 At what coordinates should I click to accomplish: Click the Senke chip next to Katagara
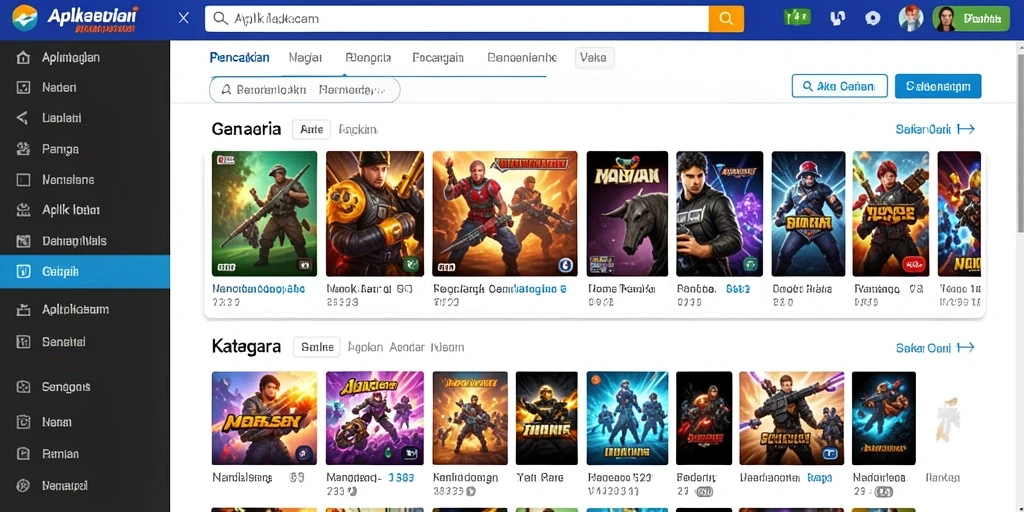click(317, 347)
